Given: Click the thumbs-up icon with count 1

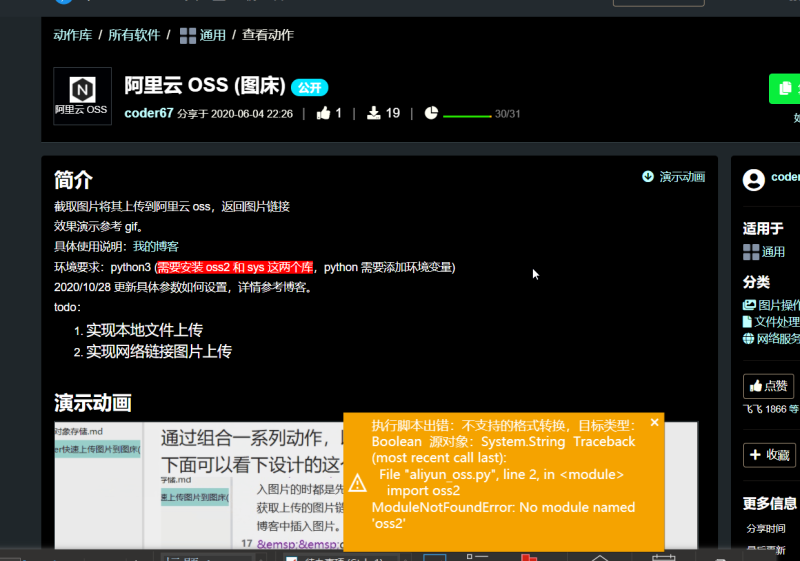Looking at the screenshot, I should 323,113.
